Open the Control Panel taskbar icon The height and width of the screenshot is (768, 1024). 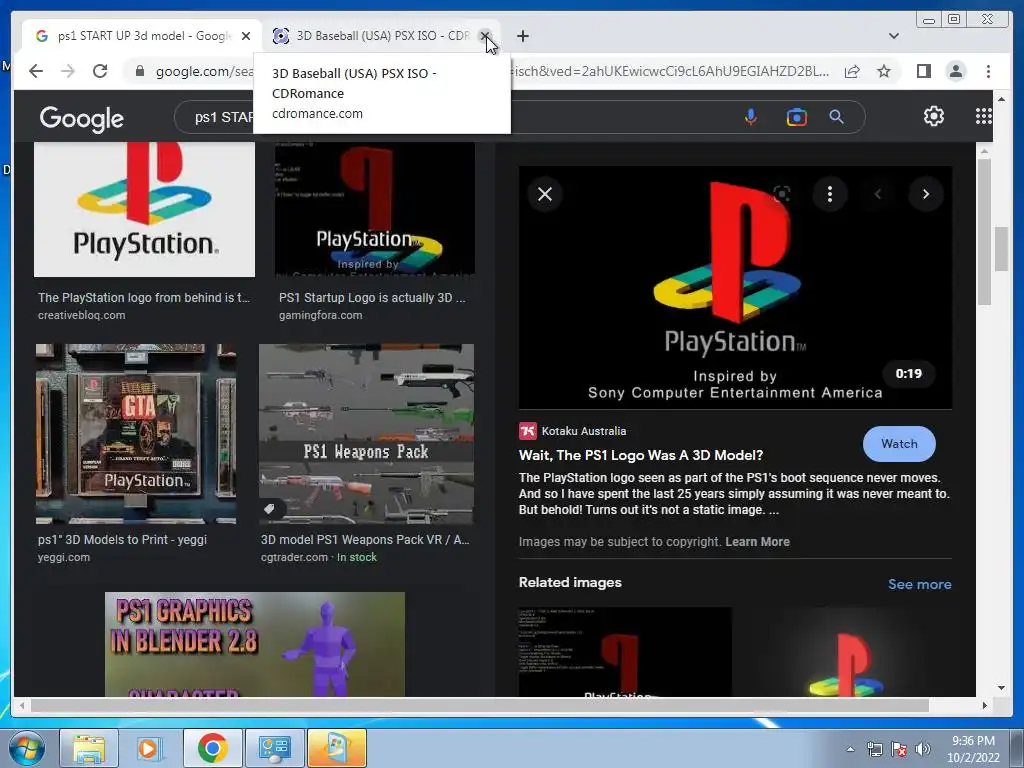274,748
